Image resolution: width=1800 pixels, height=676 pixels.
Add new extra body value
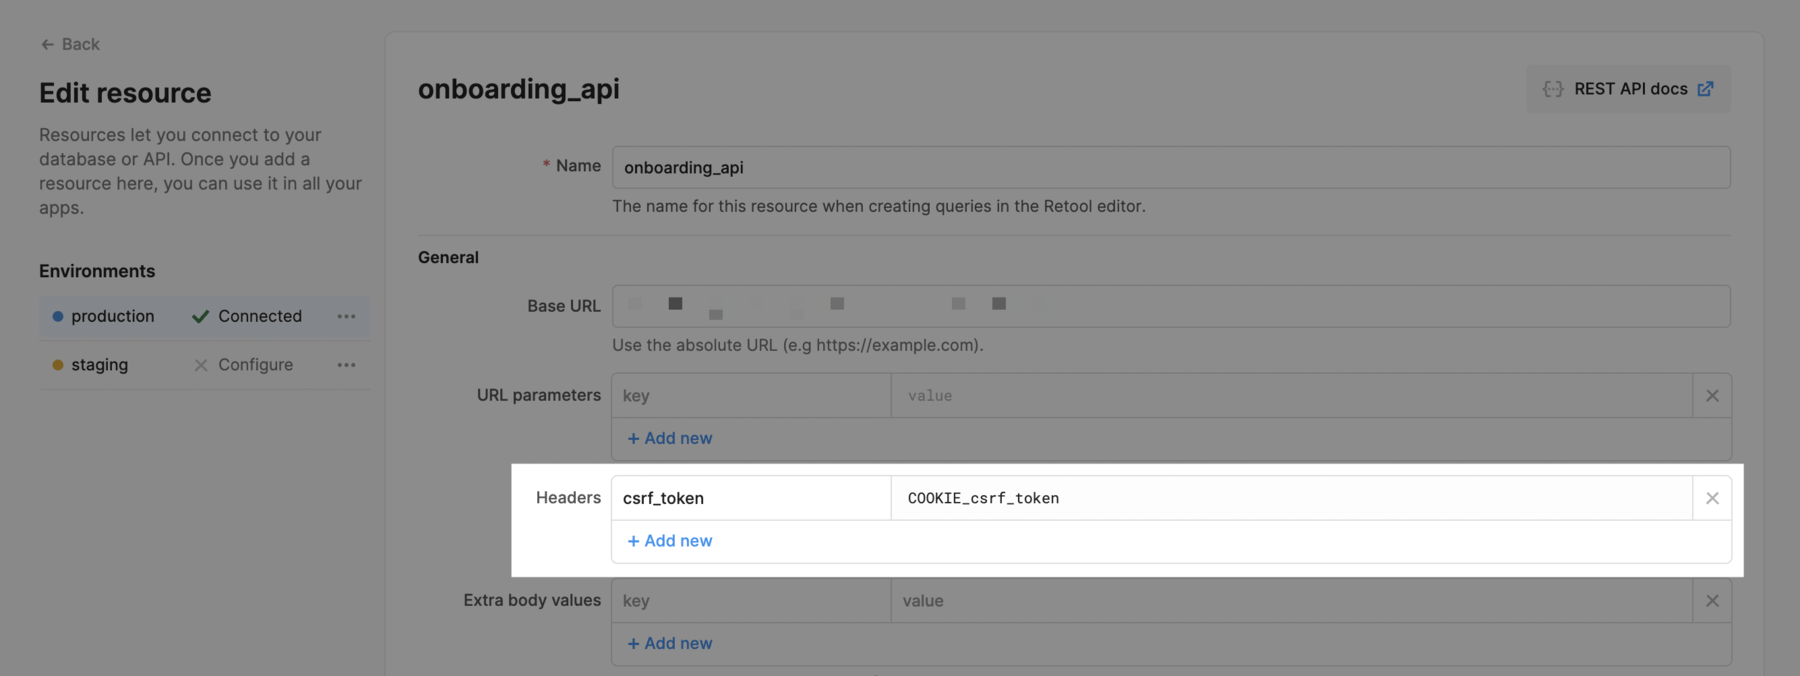click(x=670, y=644)
